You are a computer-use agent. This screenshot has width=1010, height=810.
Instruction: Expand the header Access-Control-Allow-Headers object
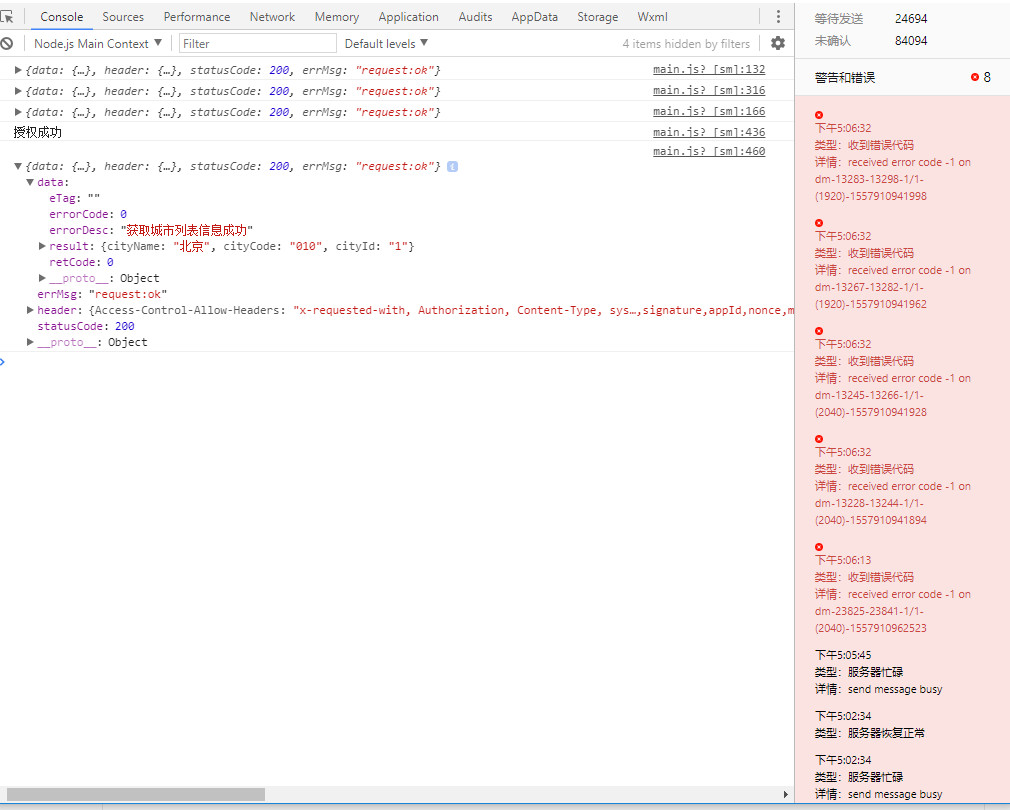(x=30, y=310)
